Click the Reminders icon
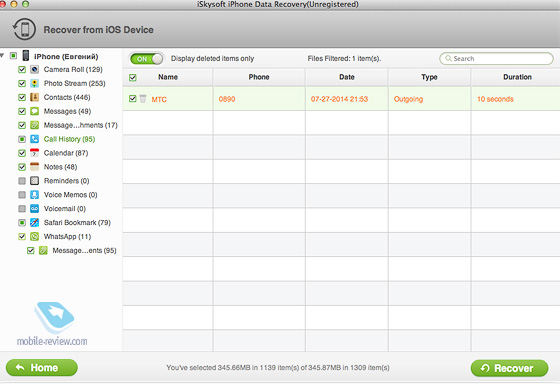Image resolution: width=560 pixels, height=384 pixels. [34, 181]
